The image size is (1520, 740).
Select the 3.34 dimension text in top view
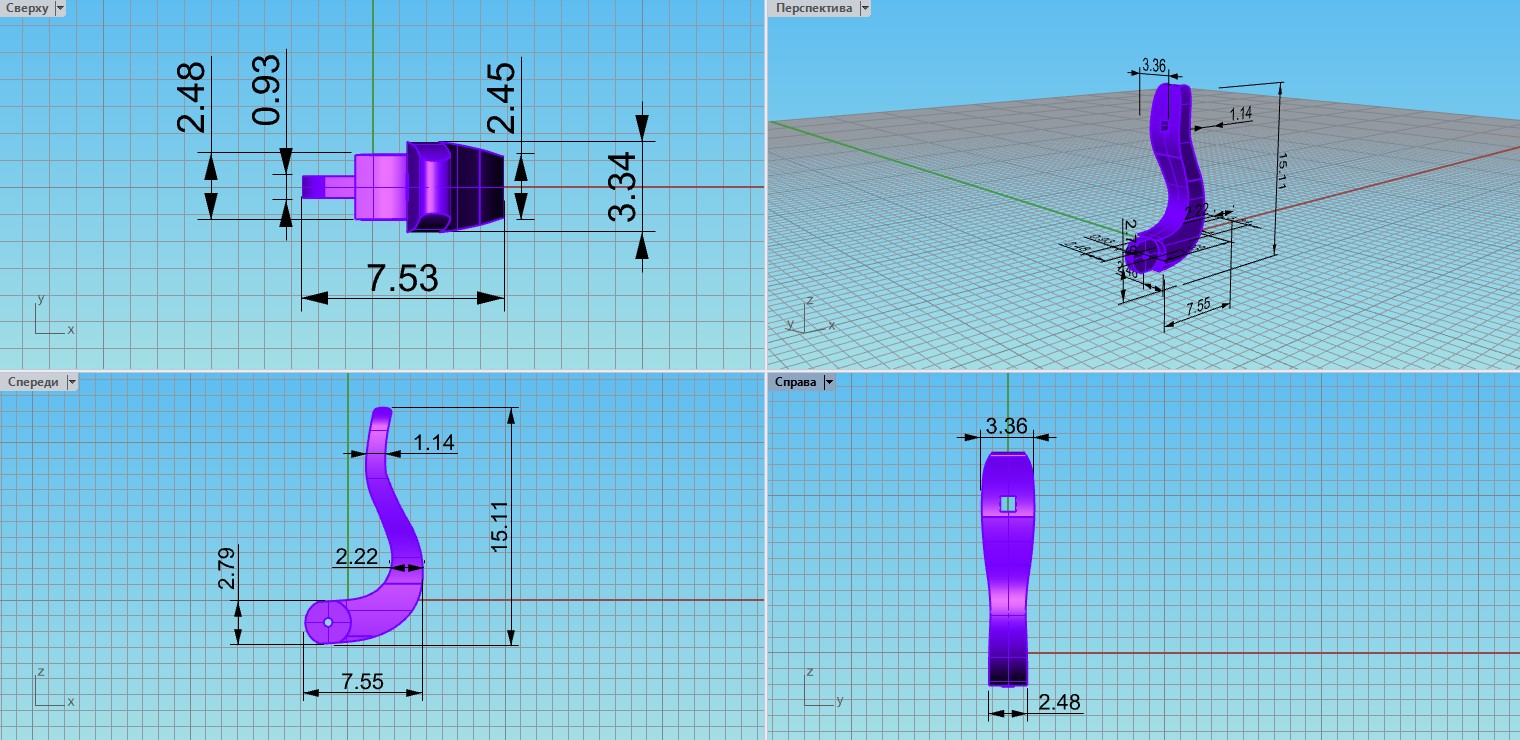622,186
